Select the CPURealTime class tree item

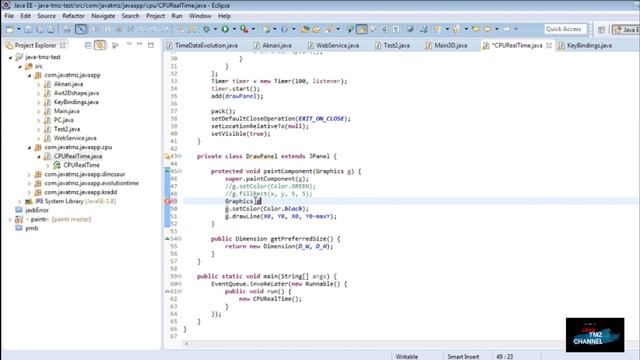[81, 165]
